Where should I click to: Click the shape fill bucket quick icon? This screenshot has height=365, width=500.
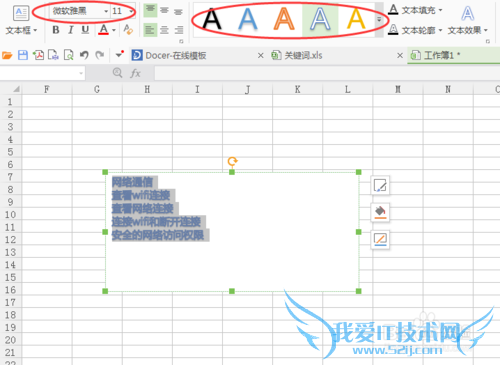(380, 212)
